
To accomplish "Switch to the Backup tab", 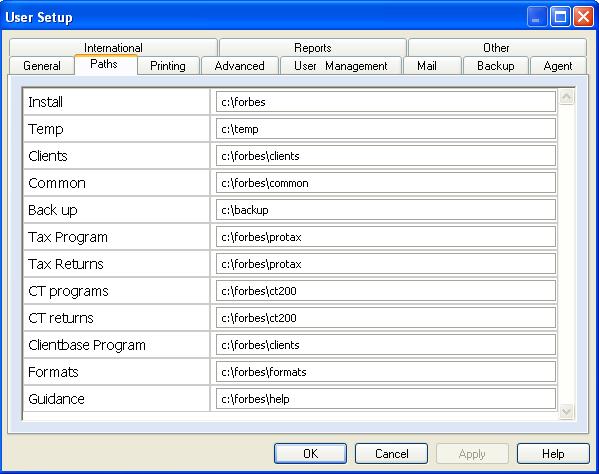I will (x=495, y=66).
